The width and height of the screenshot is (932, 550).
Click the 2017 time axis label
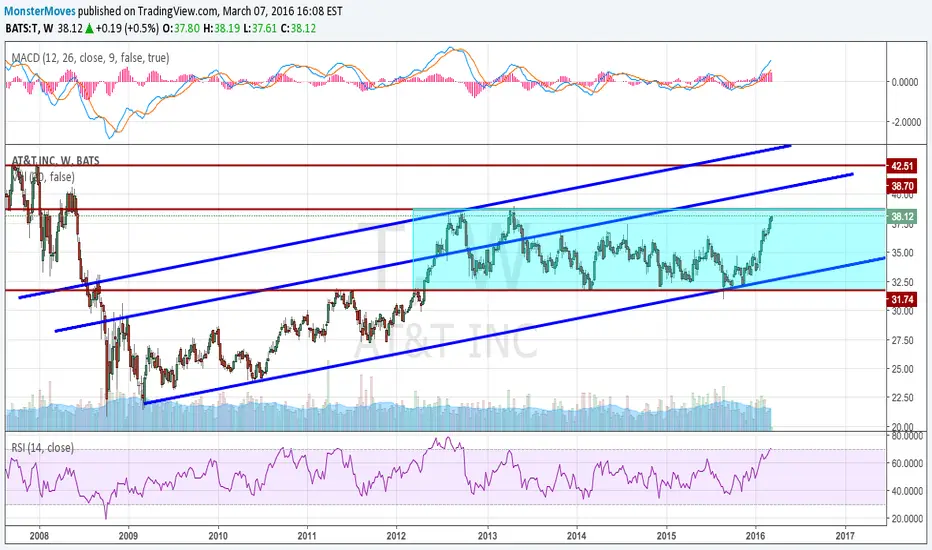click(845, 536)
